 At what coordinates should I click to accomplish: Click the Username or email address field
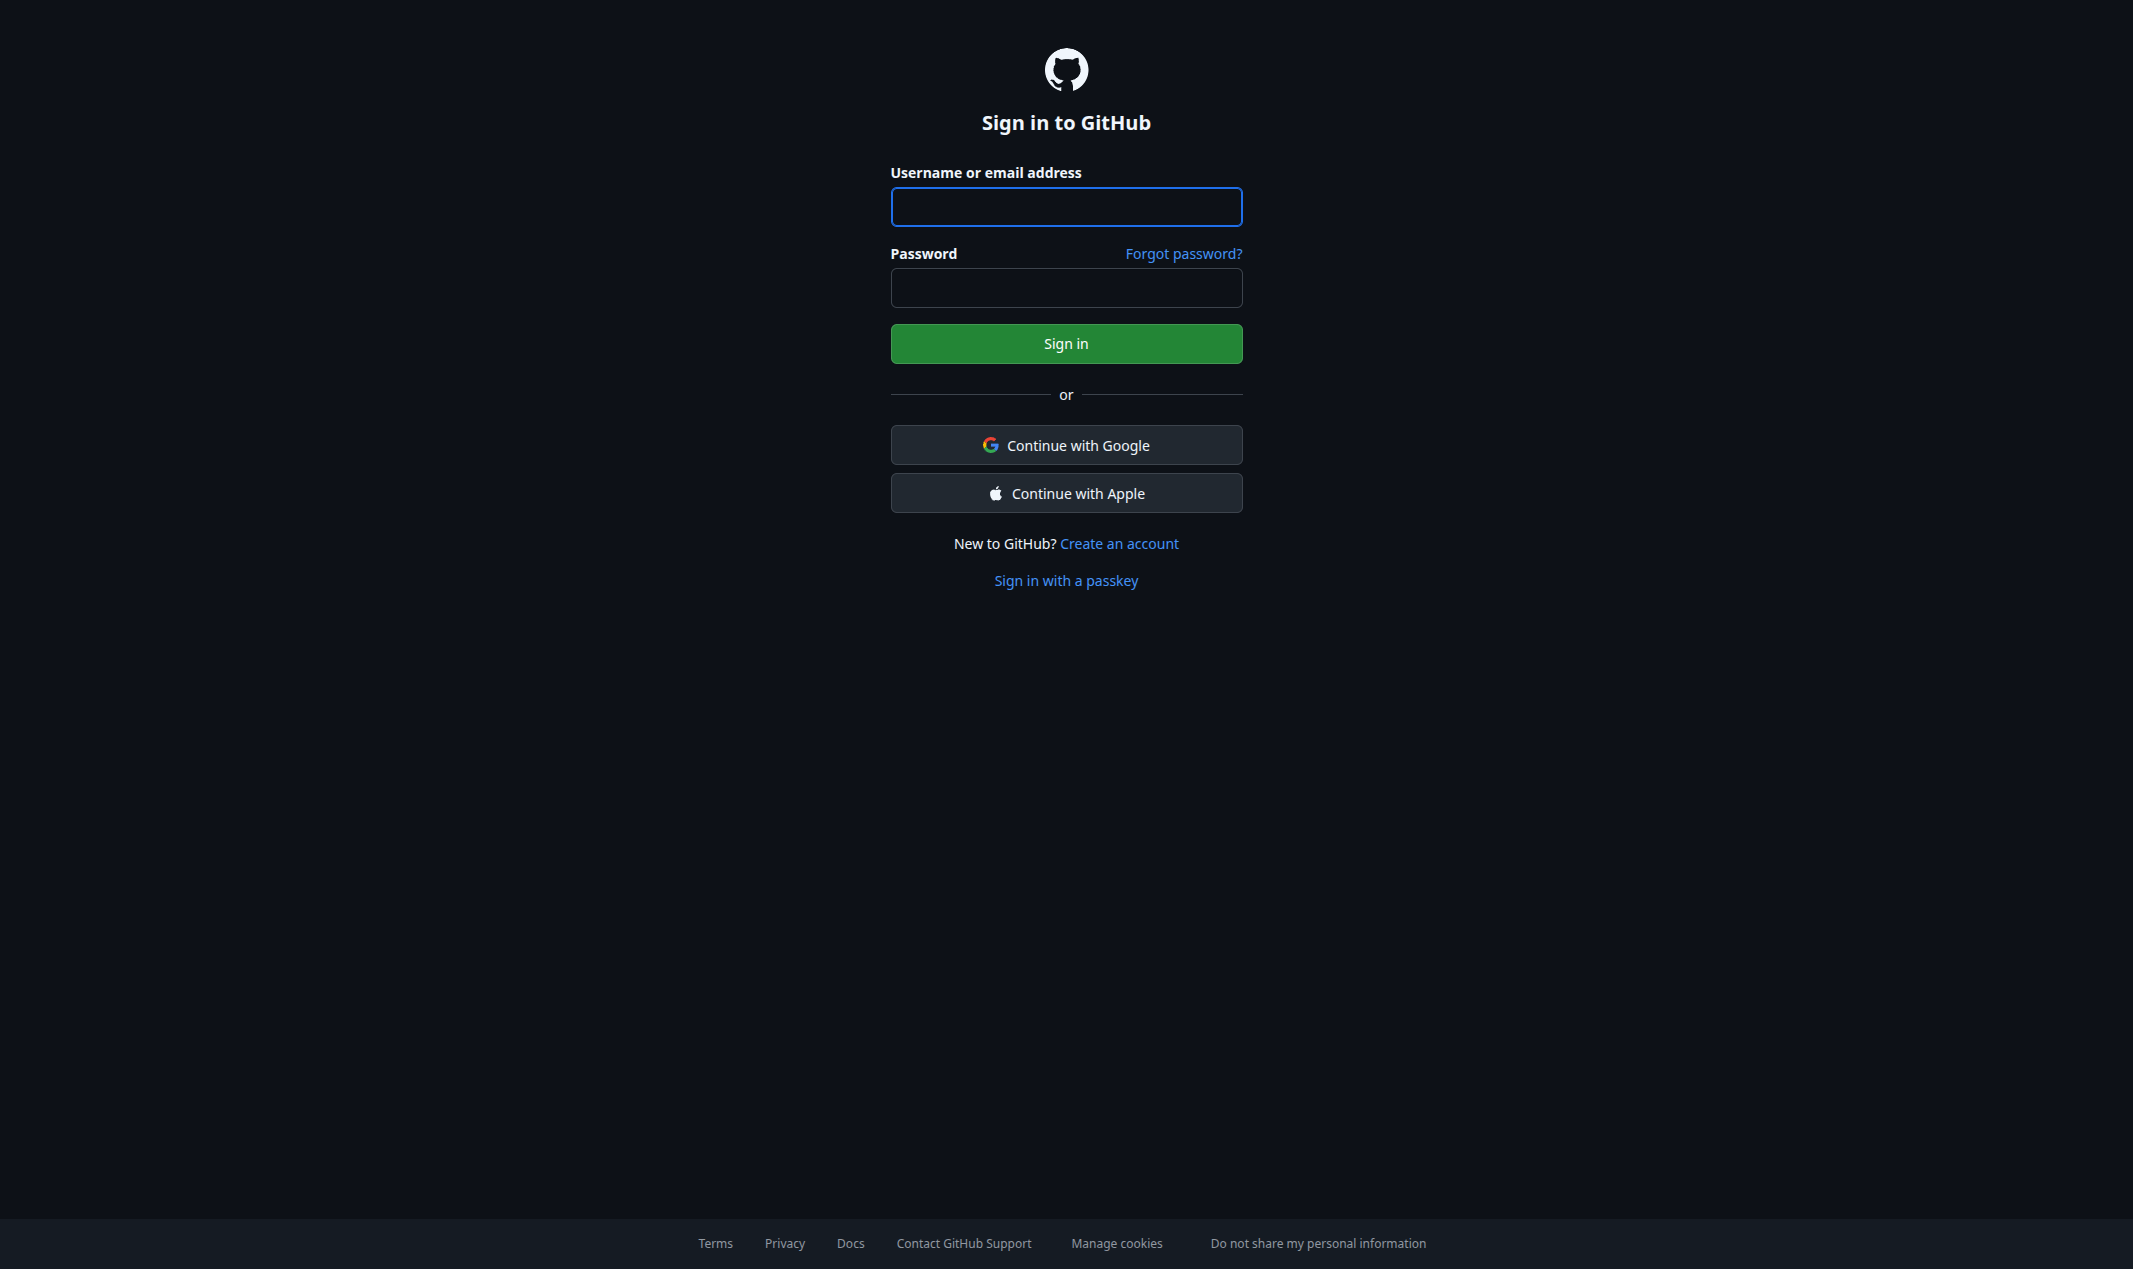coord(1066,207)
